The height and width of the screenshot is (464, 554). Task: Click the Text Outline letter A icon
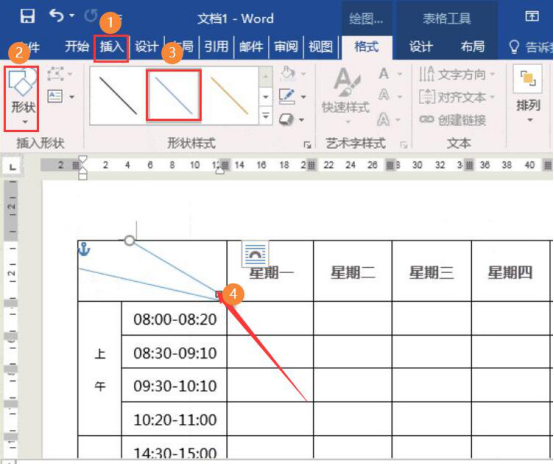point(384,95)
